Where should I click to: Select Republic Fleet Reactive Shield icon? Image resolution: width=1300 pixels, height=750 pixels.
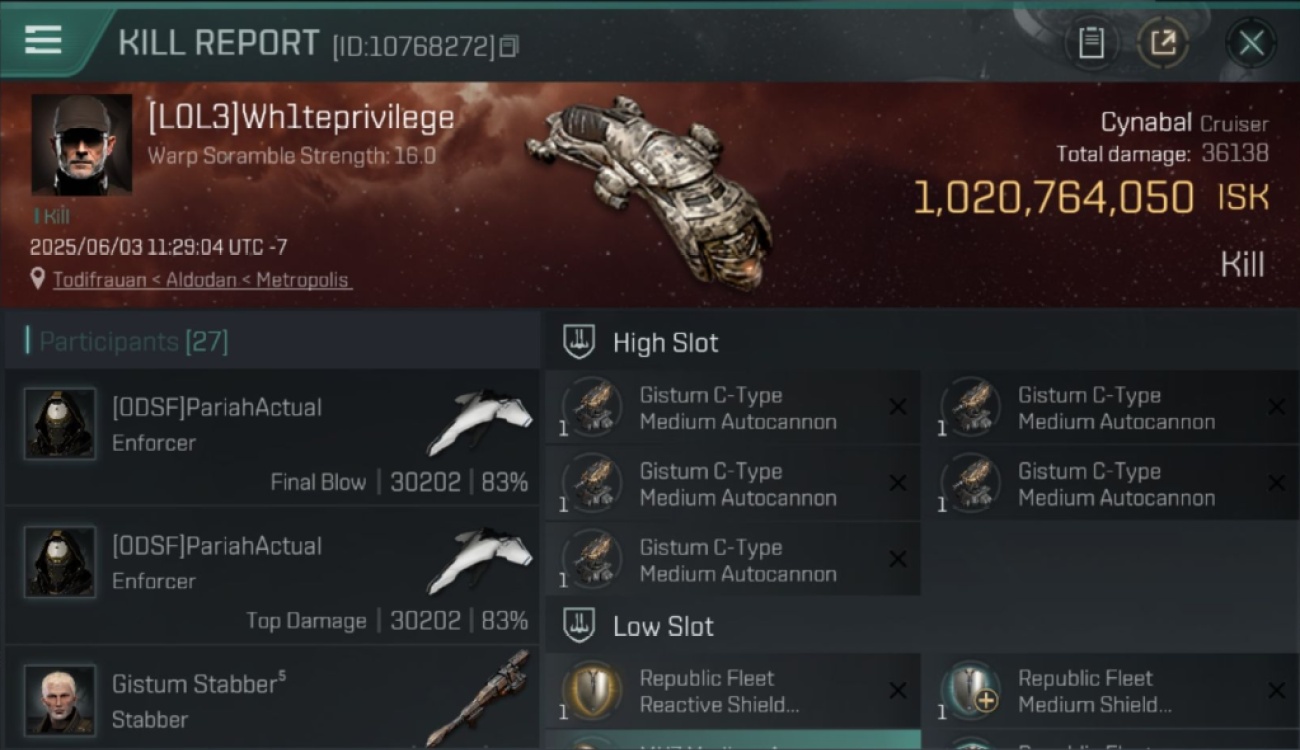592,691
